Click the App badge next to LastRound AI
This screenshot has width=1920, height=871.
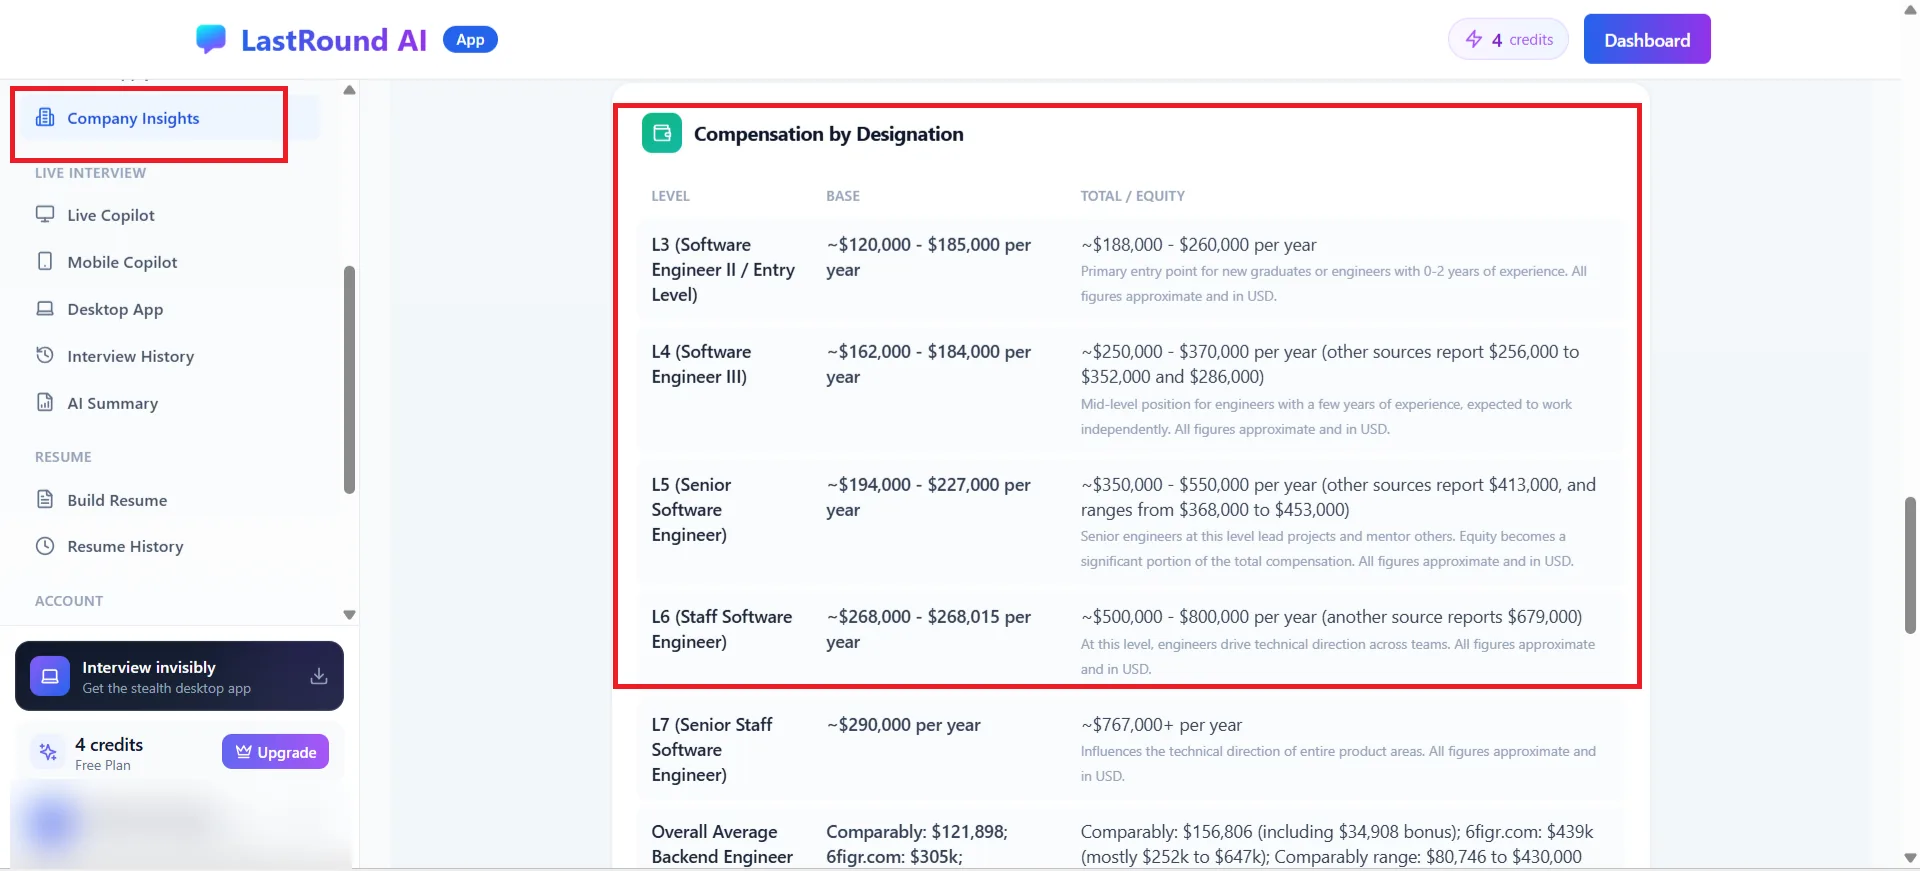tap(470, 39)
